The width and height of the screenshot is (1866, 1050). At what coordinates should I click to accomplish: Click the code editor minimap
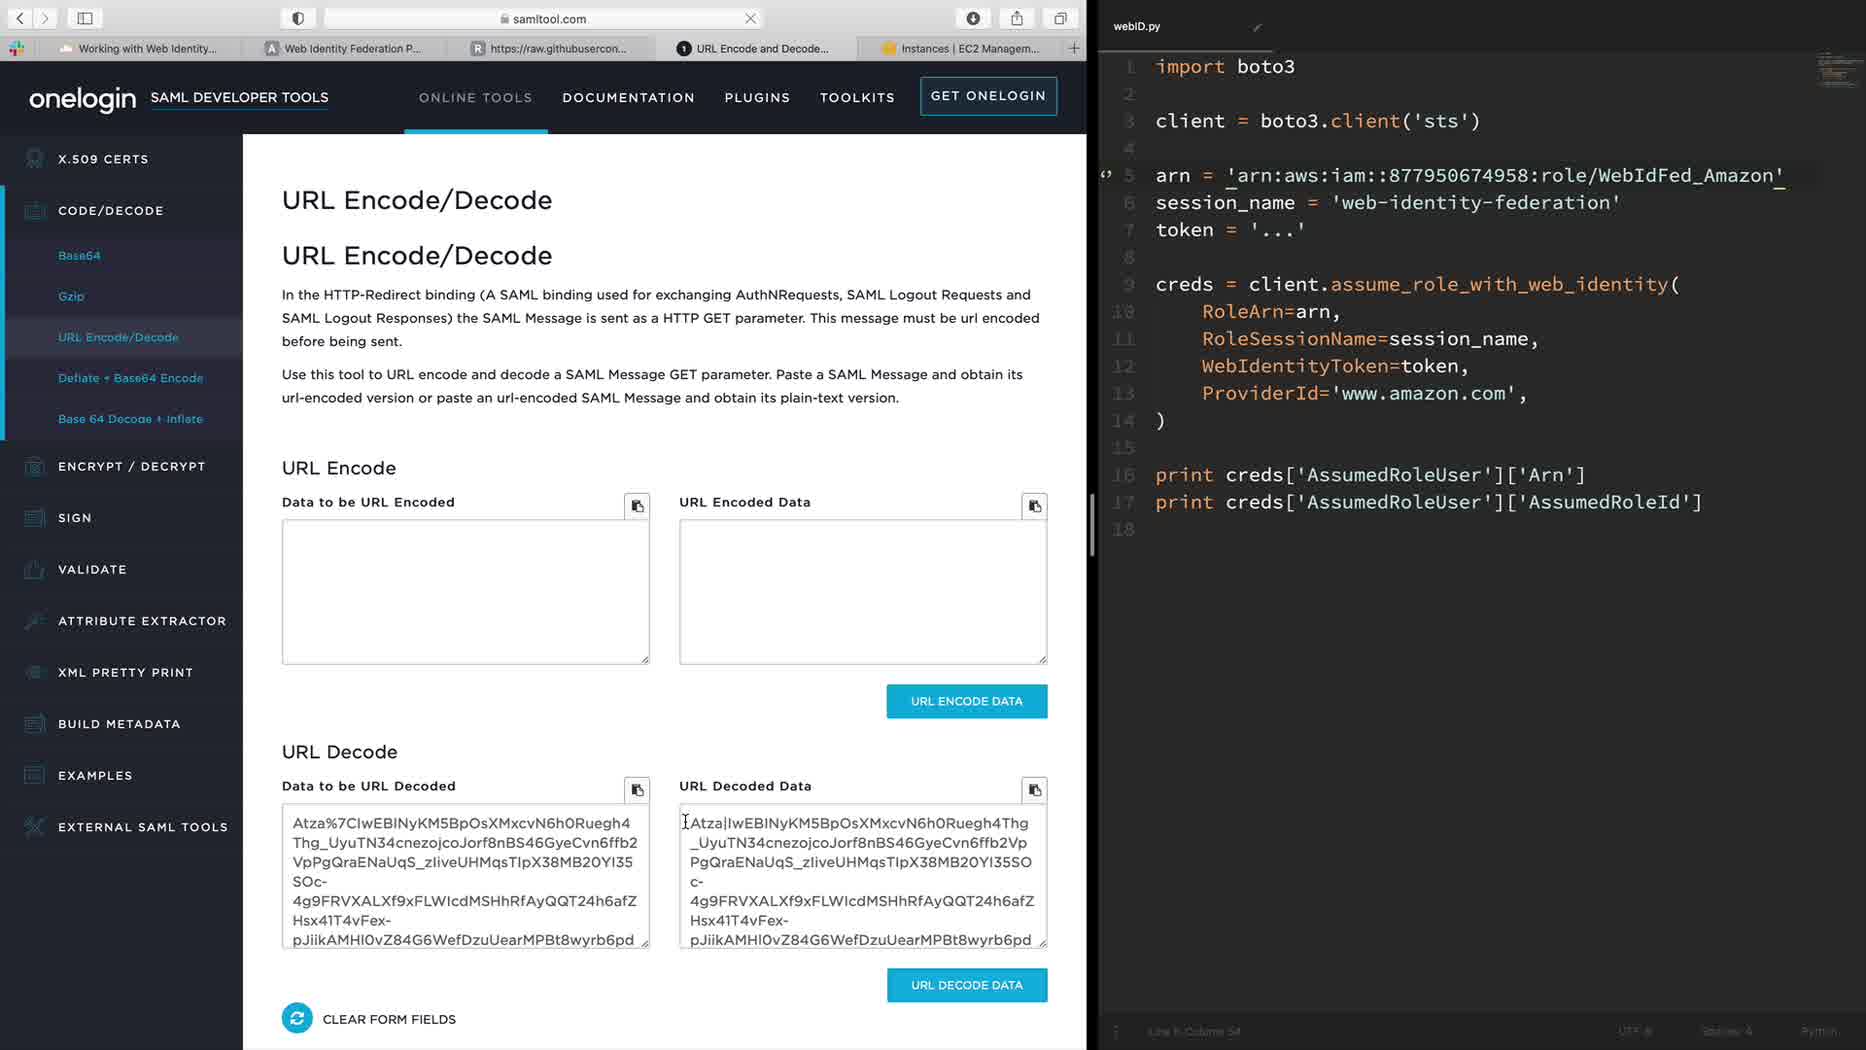tap(1838, 70)
